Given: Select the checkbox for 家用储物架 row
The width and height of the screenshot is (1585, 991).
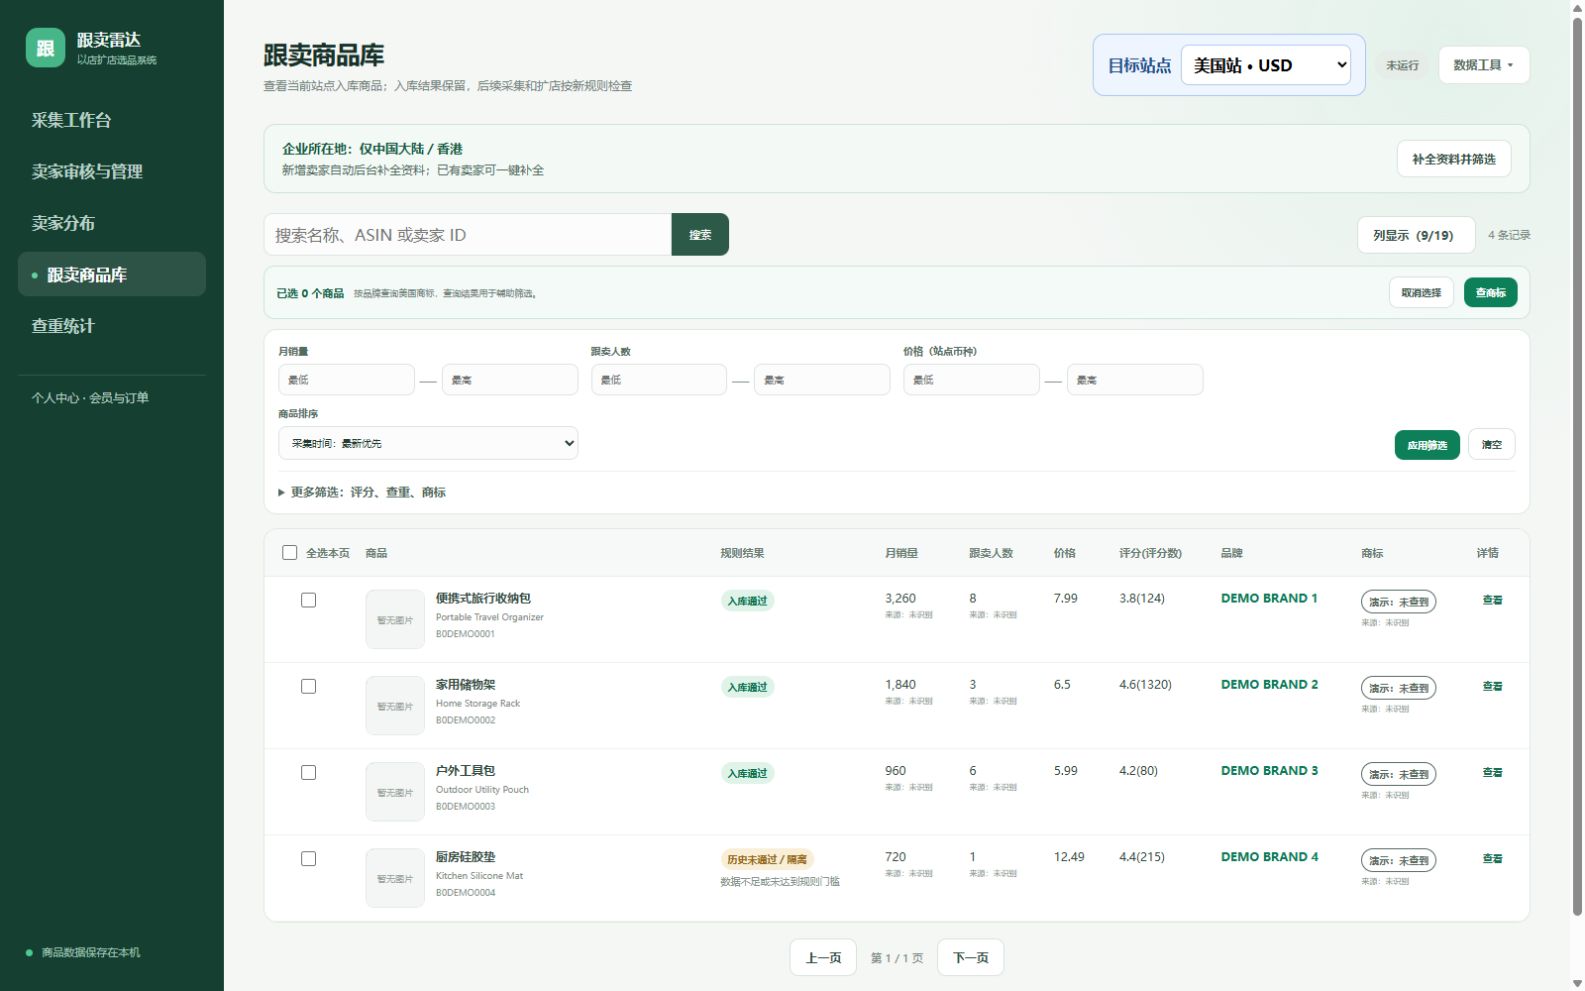Looking at the screenshot, I should click(x=309, y=686).
